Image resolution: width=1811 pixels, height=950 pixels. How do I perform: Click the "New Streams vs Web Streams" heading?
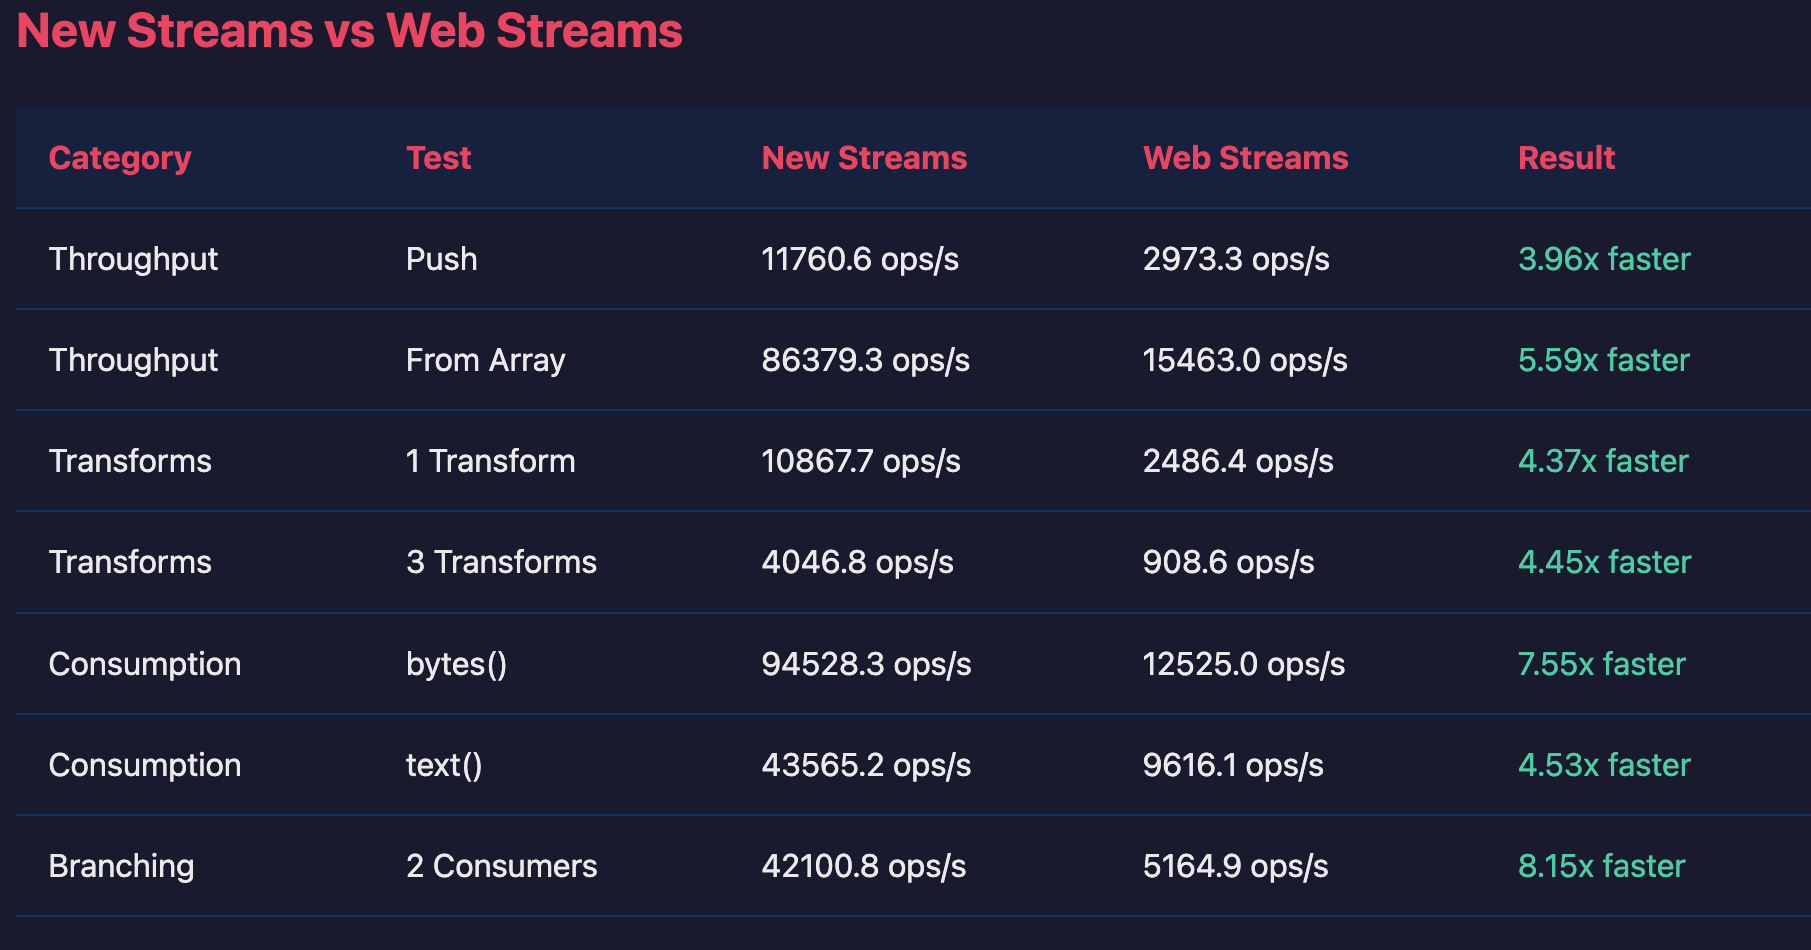pos(349,31)
